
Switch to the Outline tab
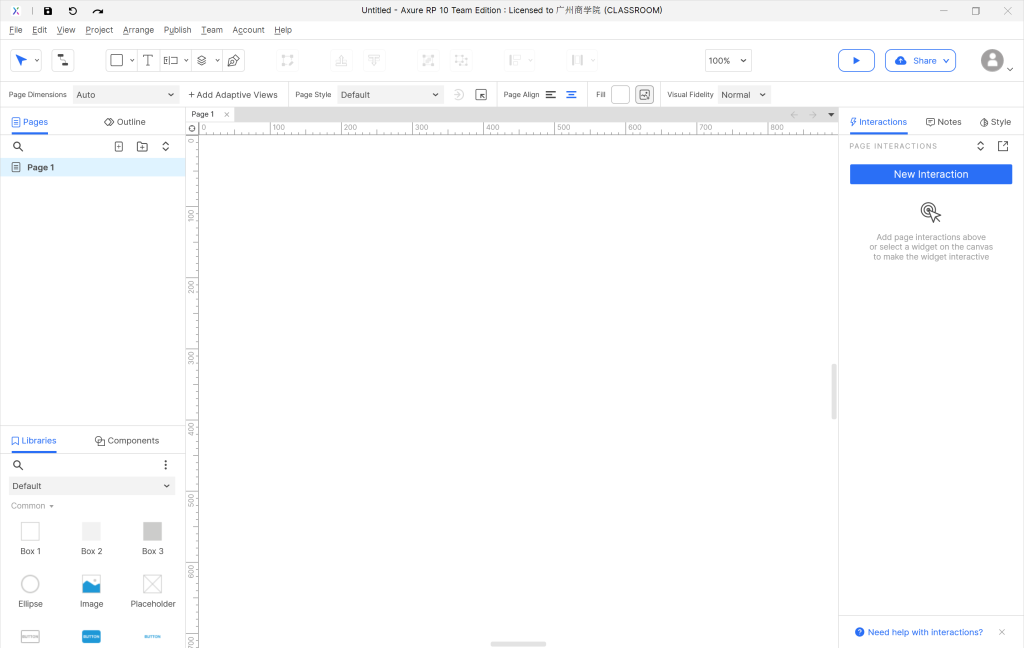click(x=125, y=122)
